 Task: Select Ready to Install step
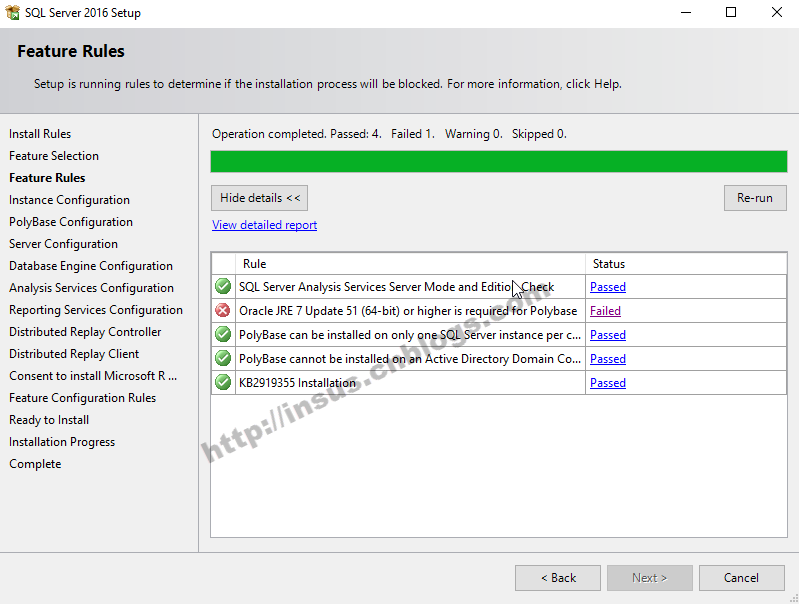49,419
